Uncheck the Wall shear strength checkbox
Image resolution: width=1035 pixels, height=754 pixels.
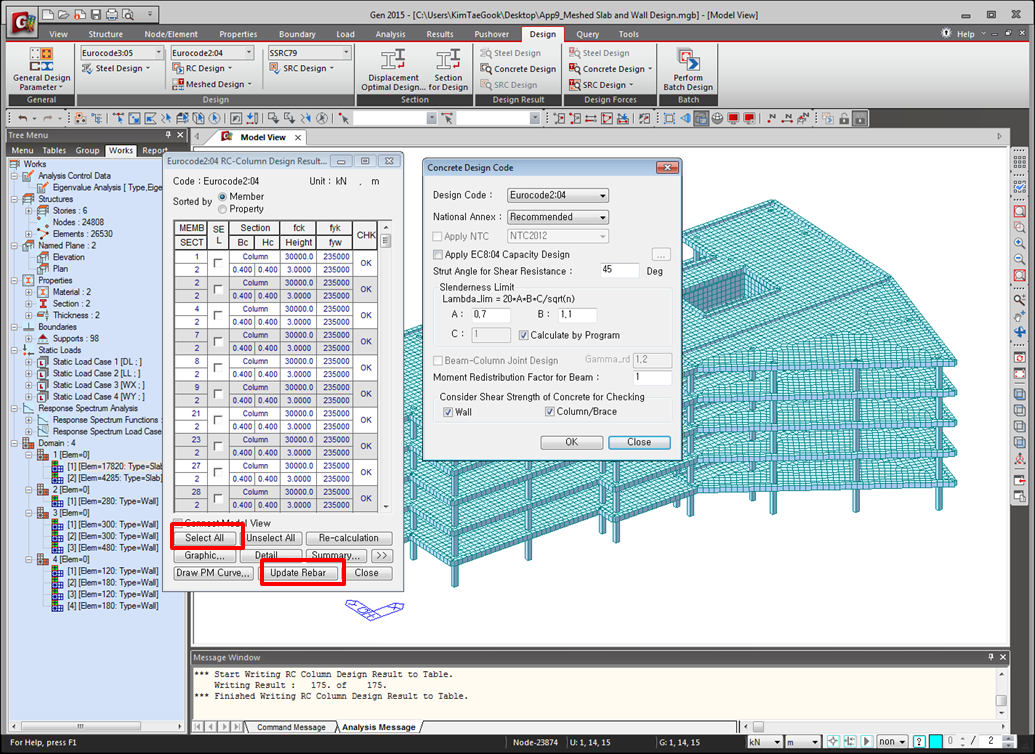pos(448,412)
